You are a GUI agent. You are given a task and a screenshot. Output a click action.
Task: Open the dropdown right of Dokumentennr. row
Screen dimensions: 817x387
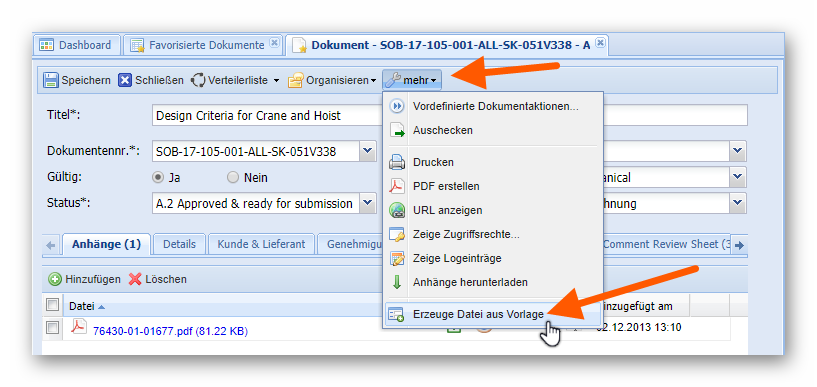click(737, 152)
